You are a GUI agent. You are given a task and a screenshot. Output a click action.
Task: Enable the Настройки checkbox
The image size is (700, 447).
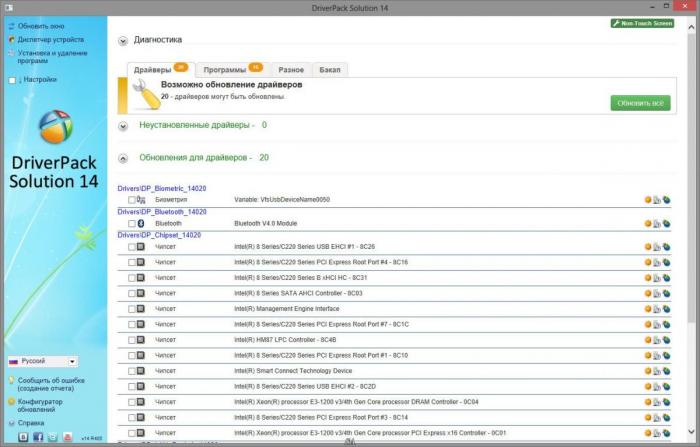(12, 79)
